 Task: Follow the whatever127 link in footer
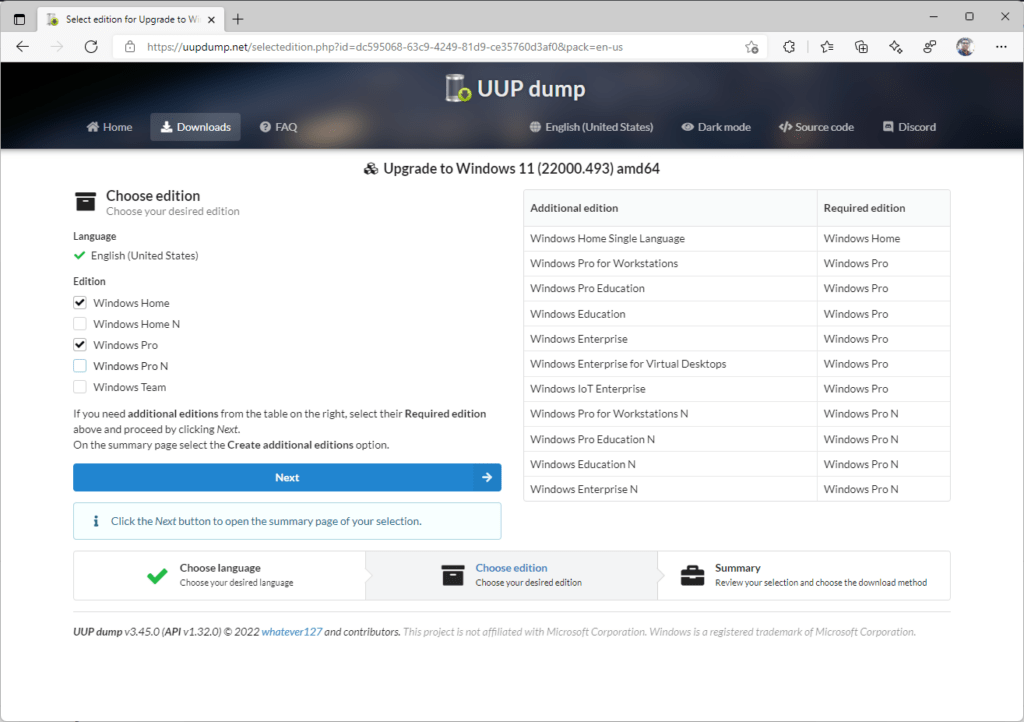tap(291, 632)
